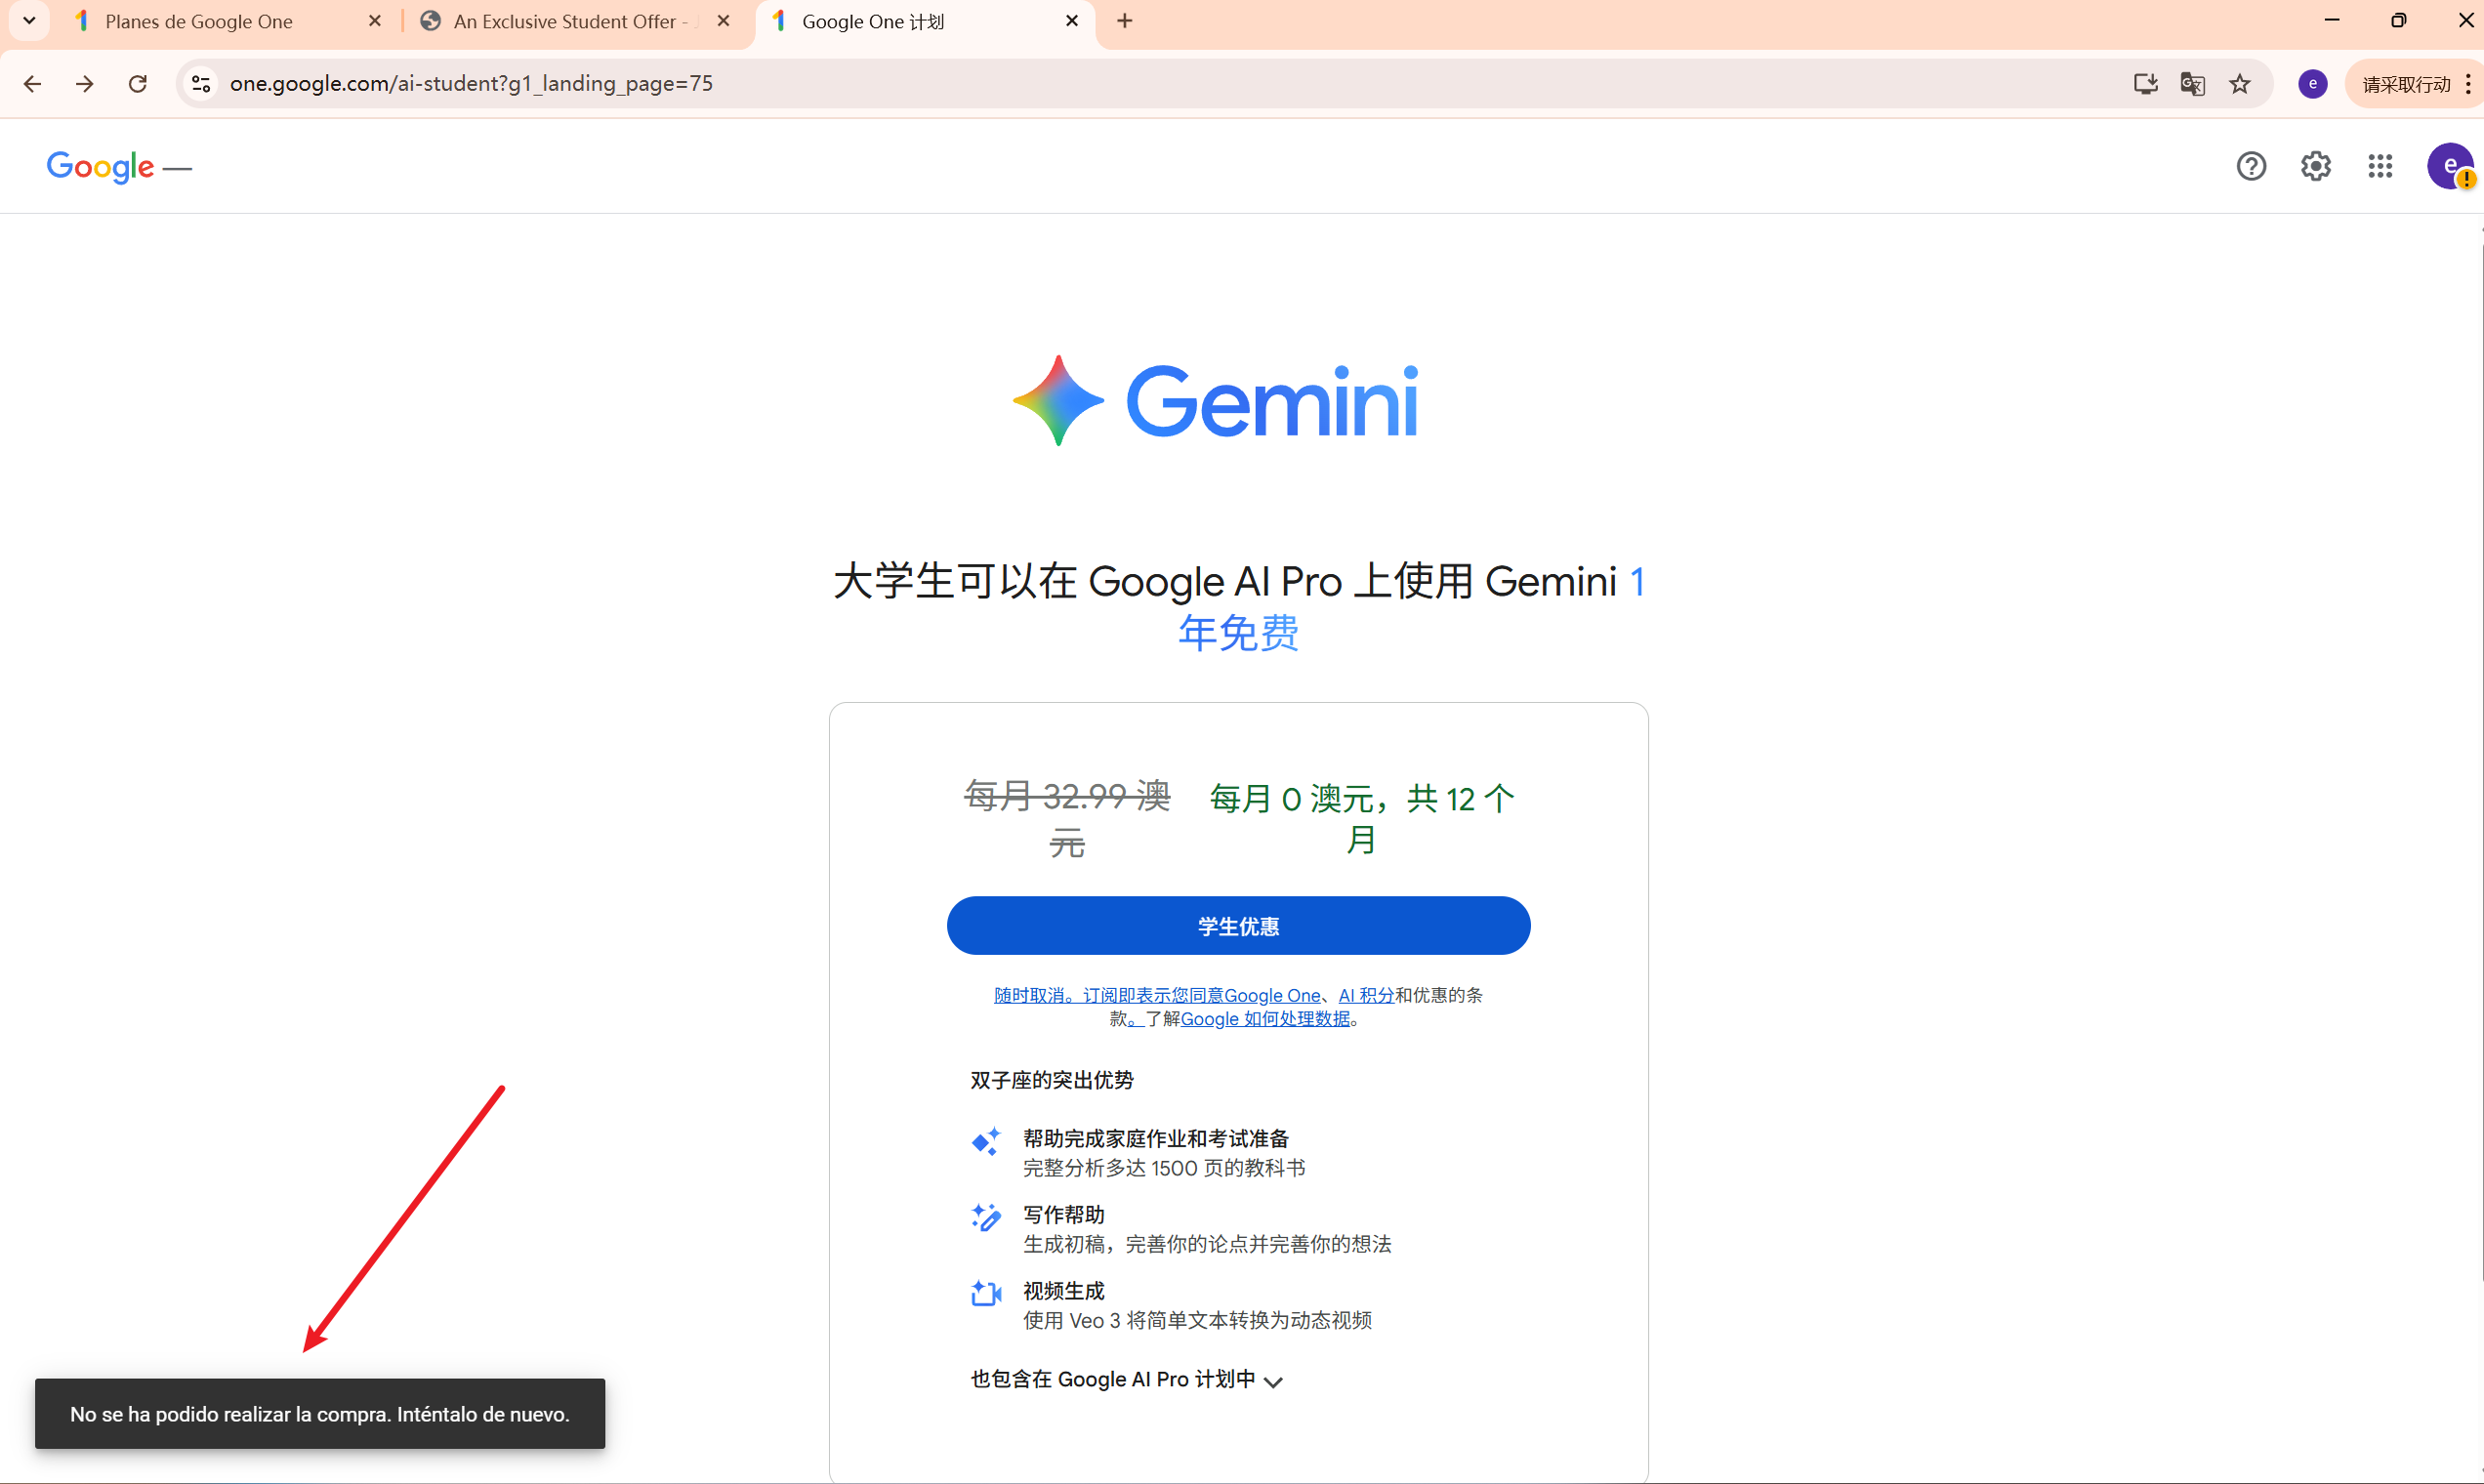Click the 学生优惠 button
This screenshot has height=1484, width=2484.
pyautogui.click(x=1238, y=926)
